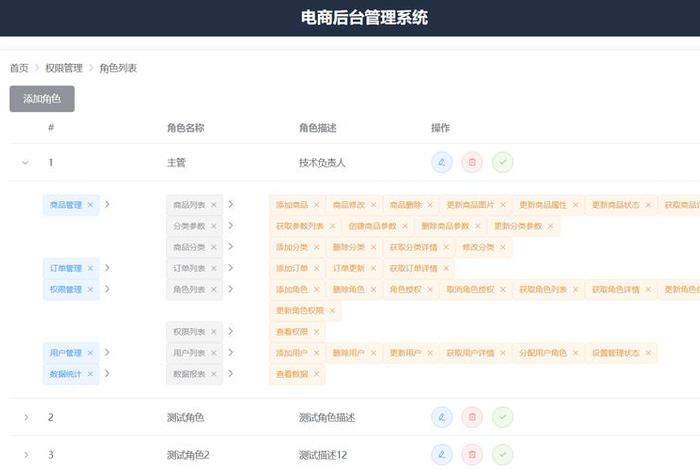
Task: Remove the gray 角色列表 tag
Action: point(213,290)
